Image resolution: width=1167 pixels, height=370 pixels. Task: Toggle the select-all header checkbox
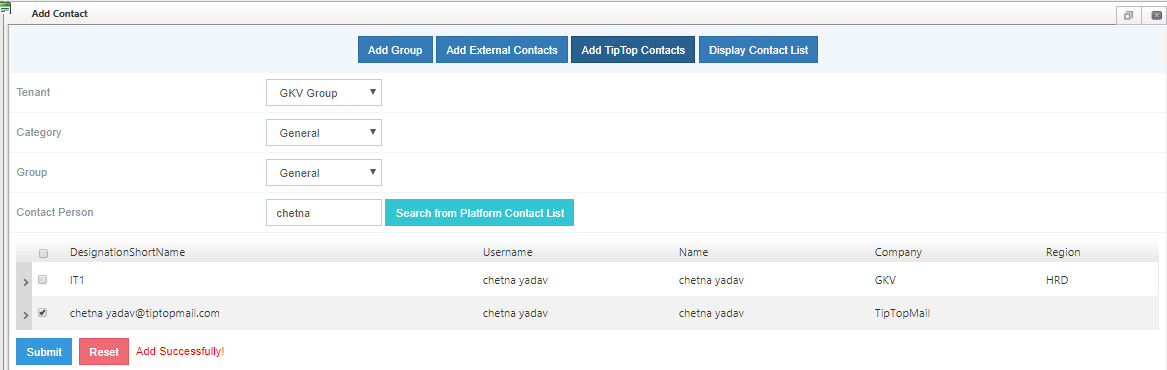coord(42,253)
